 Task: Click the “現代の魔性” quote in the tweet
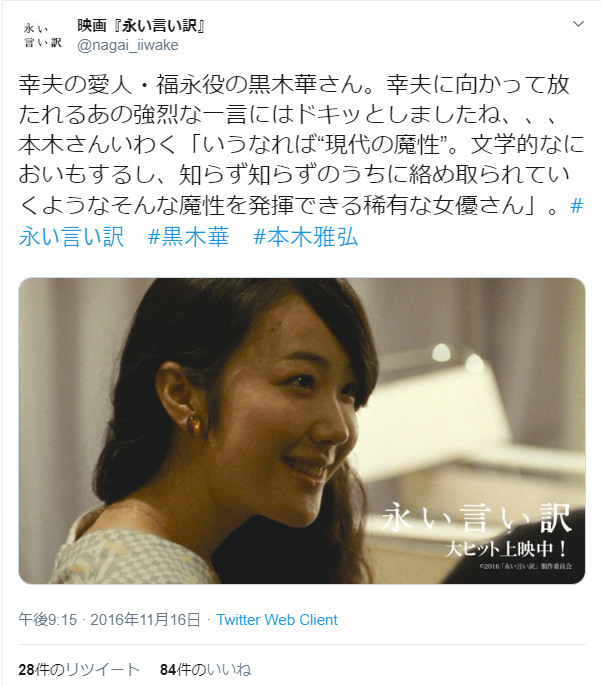click(x=384, y=145)
